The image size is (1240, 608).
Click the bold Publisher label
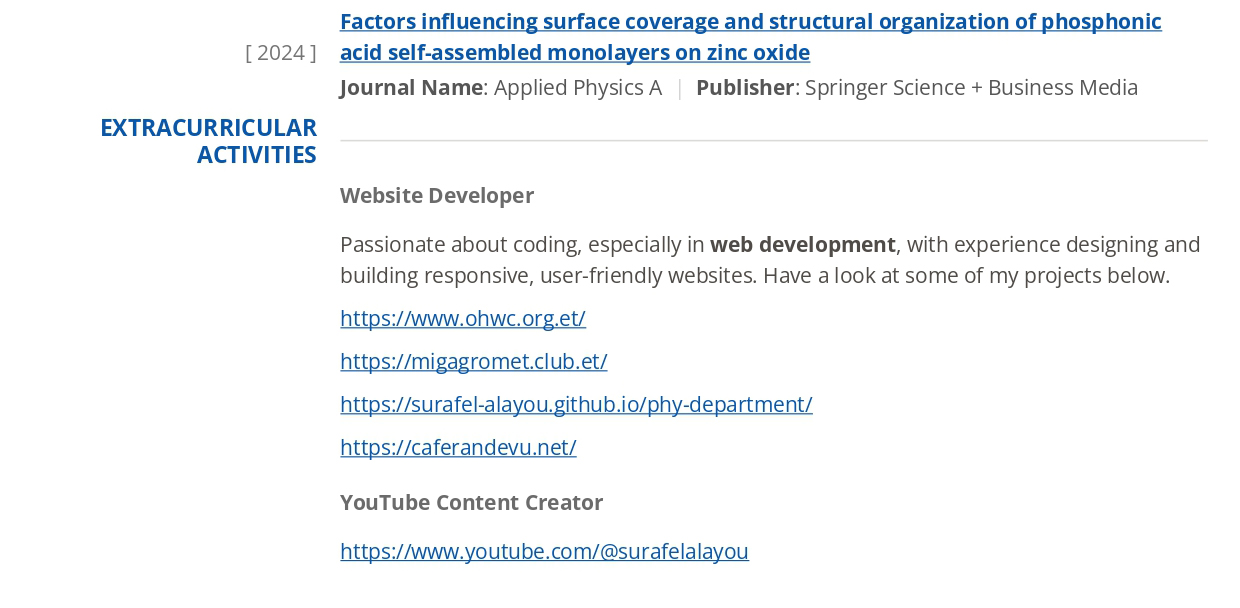click(744, 88)
